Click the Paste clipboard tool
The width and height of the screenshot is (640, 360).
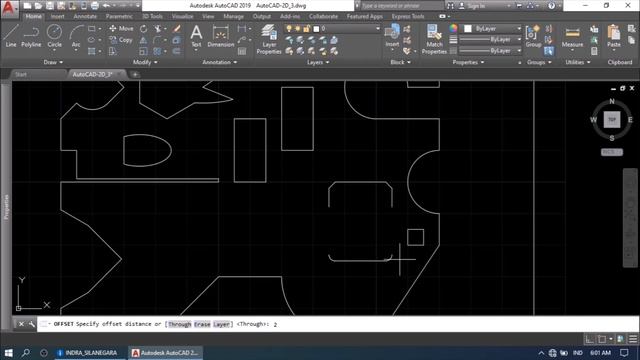613,36
